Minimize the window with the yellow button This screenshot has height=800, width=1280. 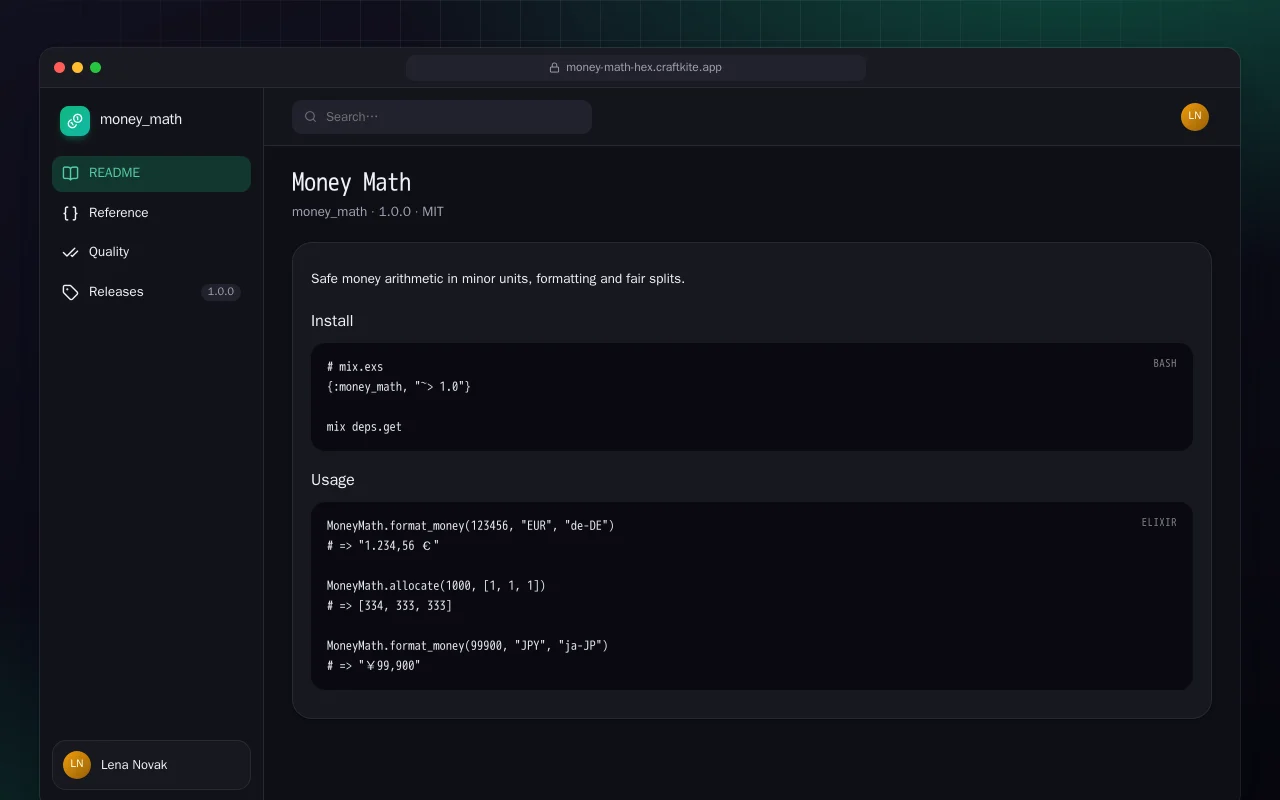point(77,68)
